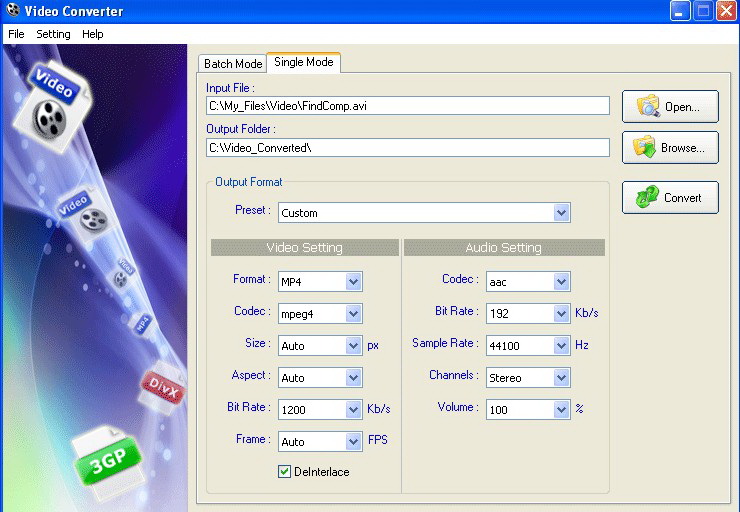Image resolution: width=740 pixels, height=512 pixels.
Task: Open the Help menu
Action: 92,34
